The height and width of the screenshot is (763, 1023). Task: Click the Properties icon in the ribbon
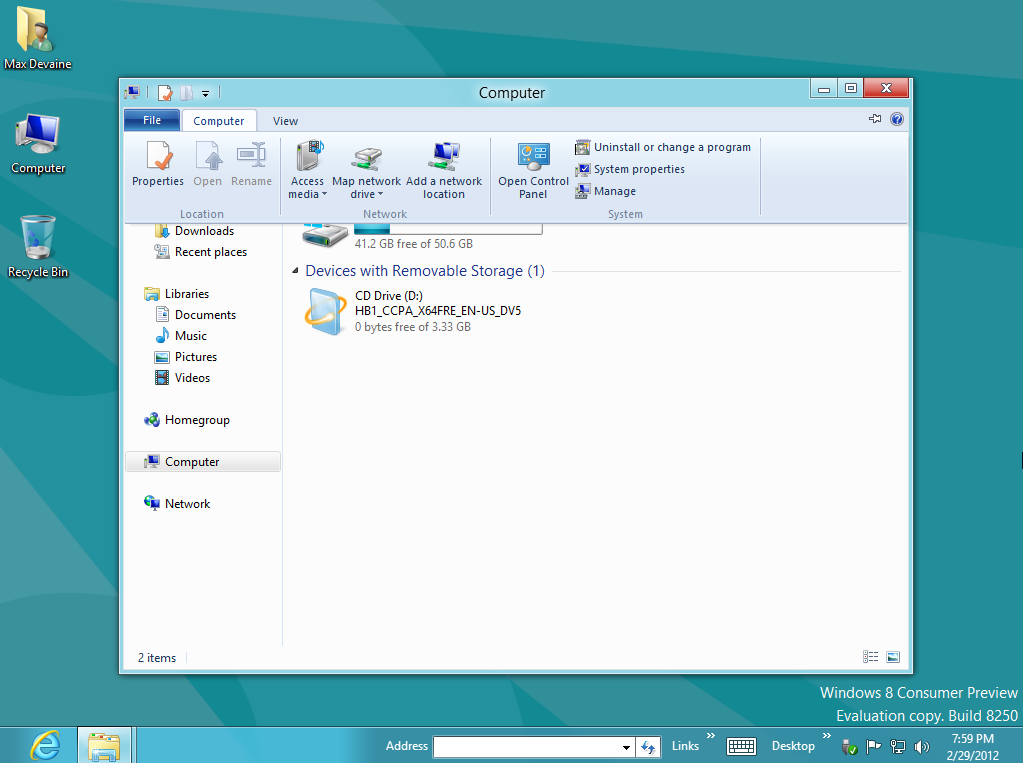pos(158,164)
